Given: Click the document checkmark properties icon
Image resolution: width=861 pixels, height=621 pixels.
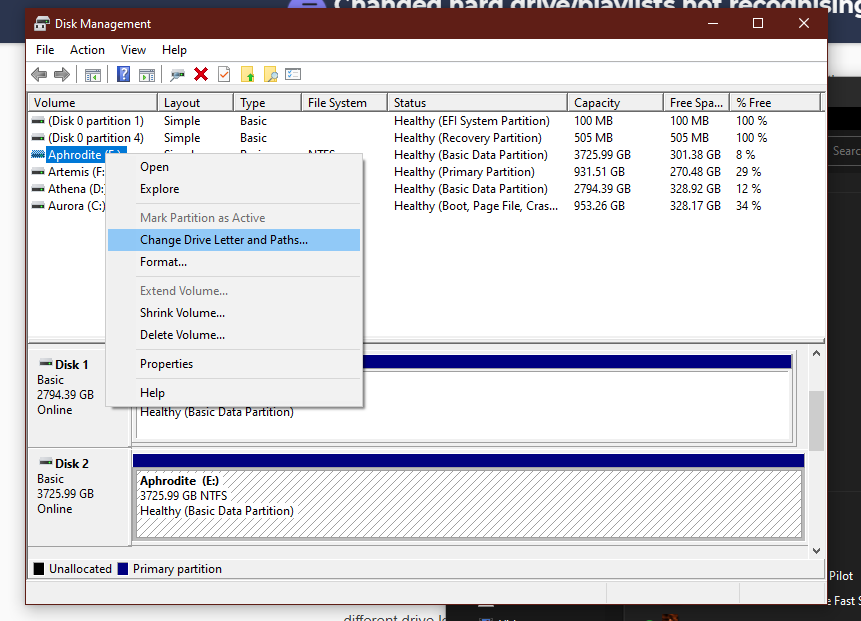Looking at the screenshot, I should pyautogui.click(x=224, y=74).
